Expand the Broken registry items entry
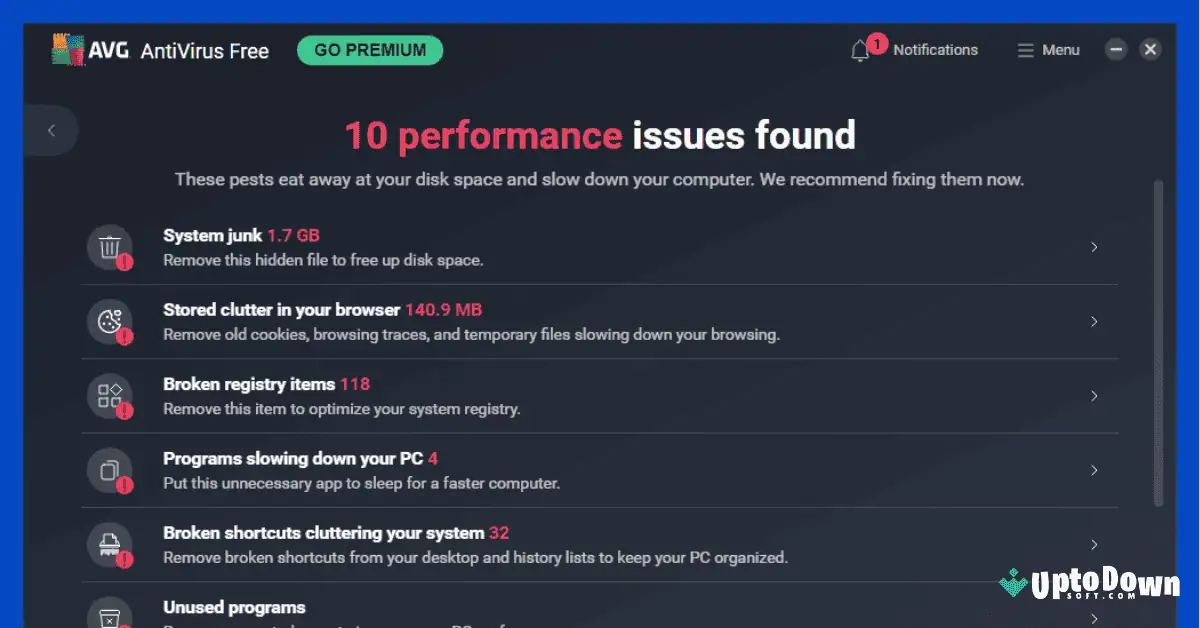The image size is (1200, 628). pos(1094,396)
